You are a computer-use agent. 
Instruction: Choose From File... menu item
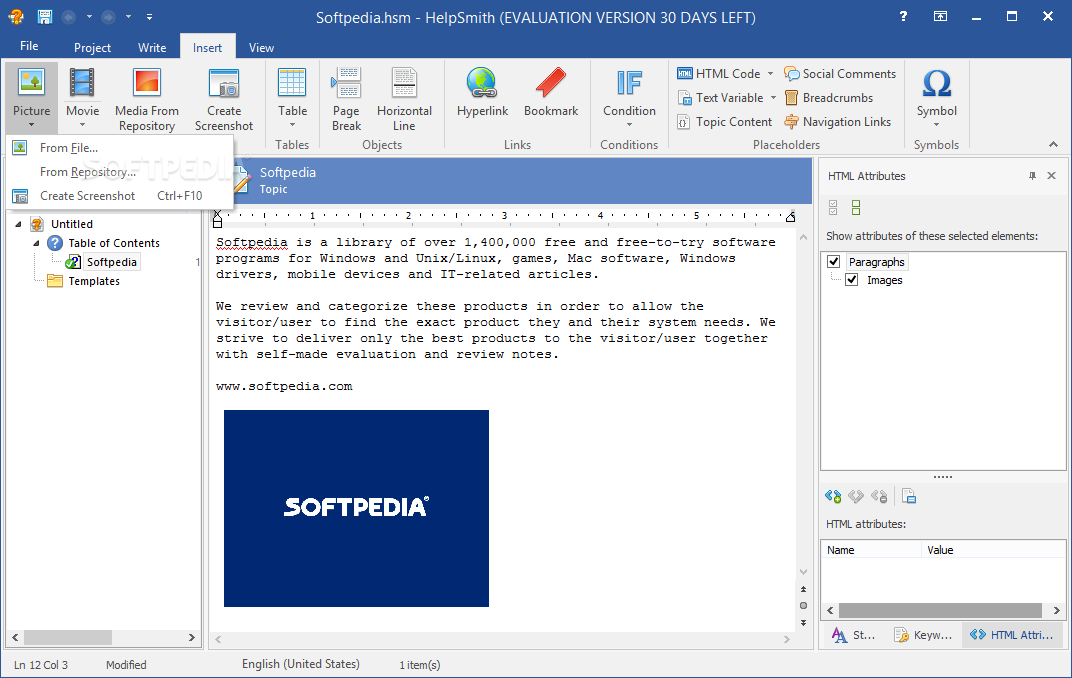pyautogui.click(x=120, y=148)
